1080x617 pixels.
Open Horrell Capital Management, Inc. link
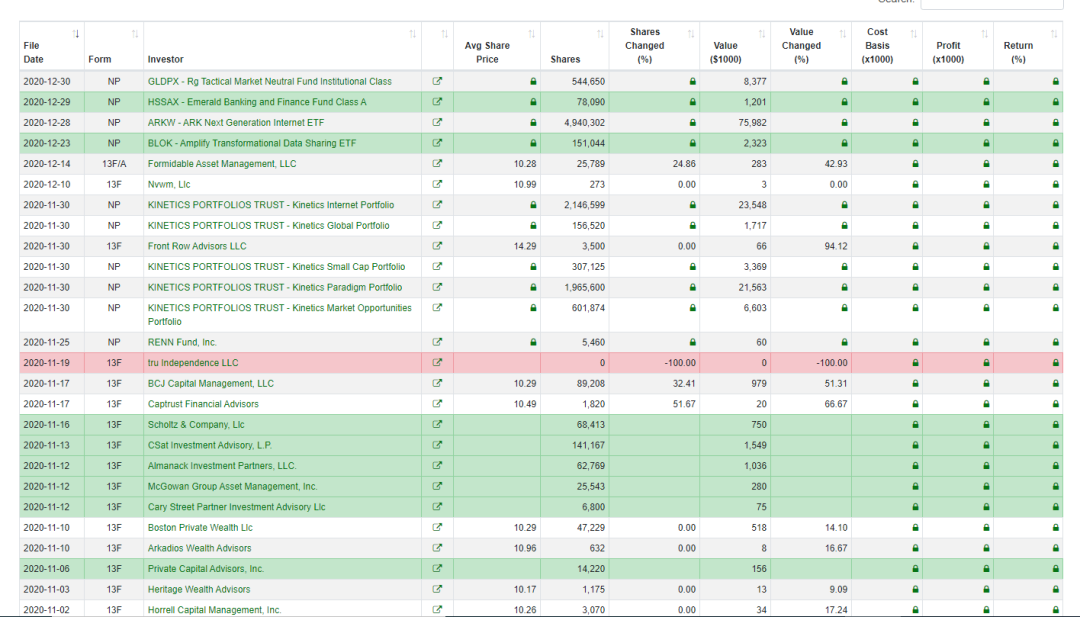(x=214, y=610)
